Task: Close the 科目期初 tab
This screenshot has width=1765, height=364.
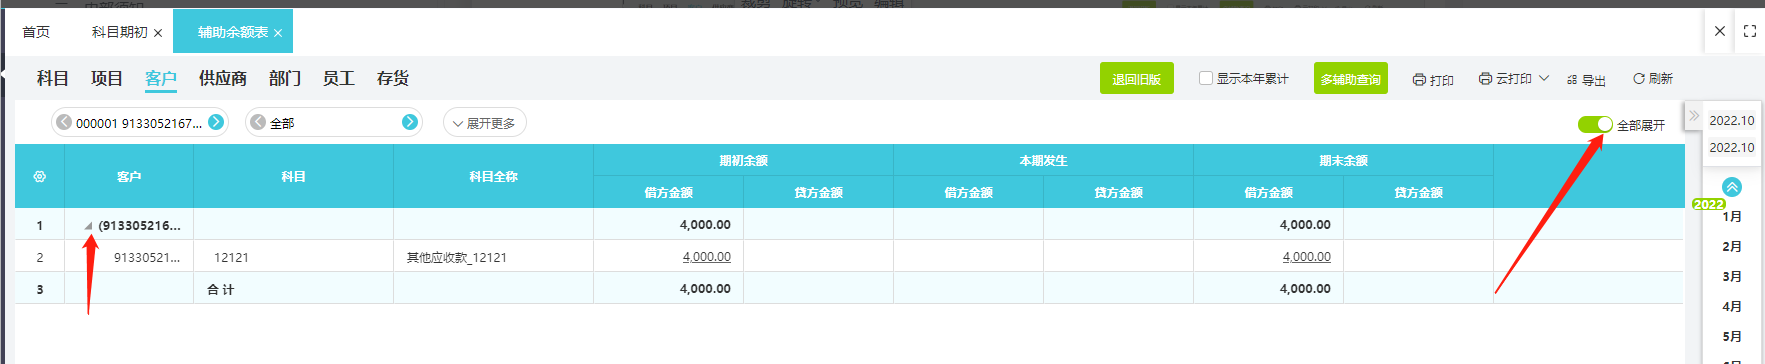Action: click(158, 33)
